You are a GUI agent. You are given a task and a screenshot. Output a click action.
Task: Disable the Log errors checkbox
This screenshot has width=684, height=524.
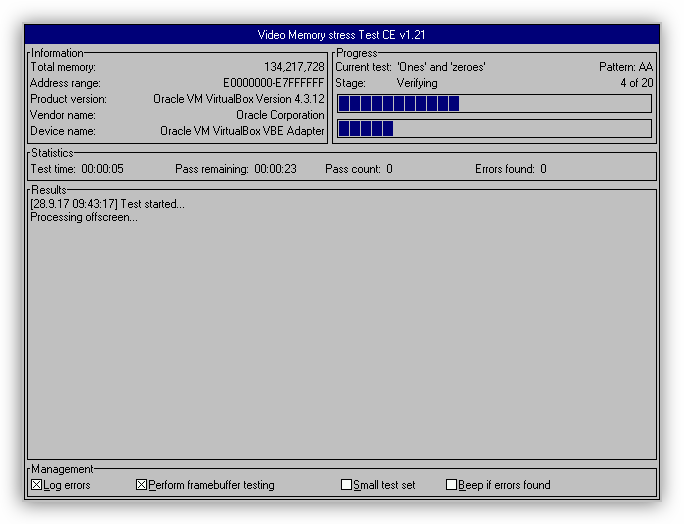coord(37,485)
